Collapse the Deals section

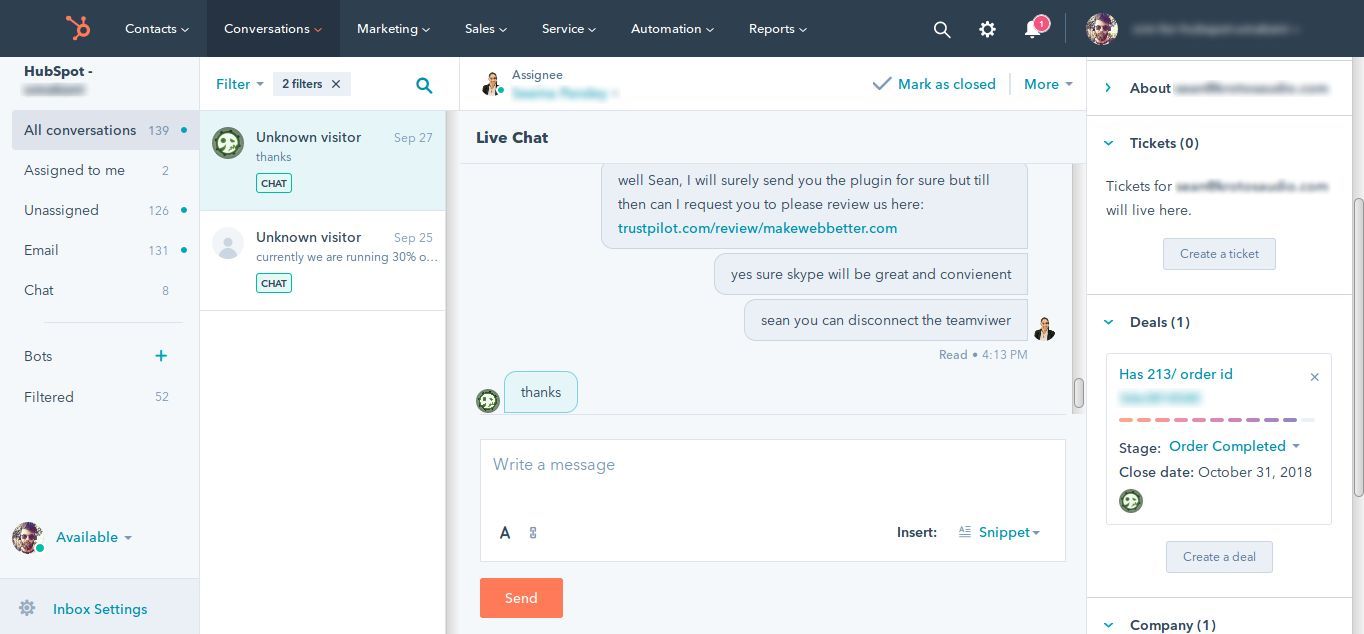point(1108,322)
